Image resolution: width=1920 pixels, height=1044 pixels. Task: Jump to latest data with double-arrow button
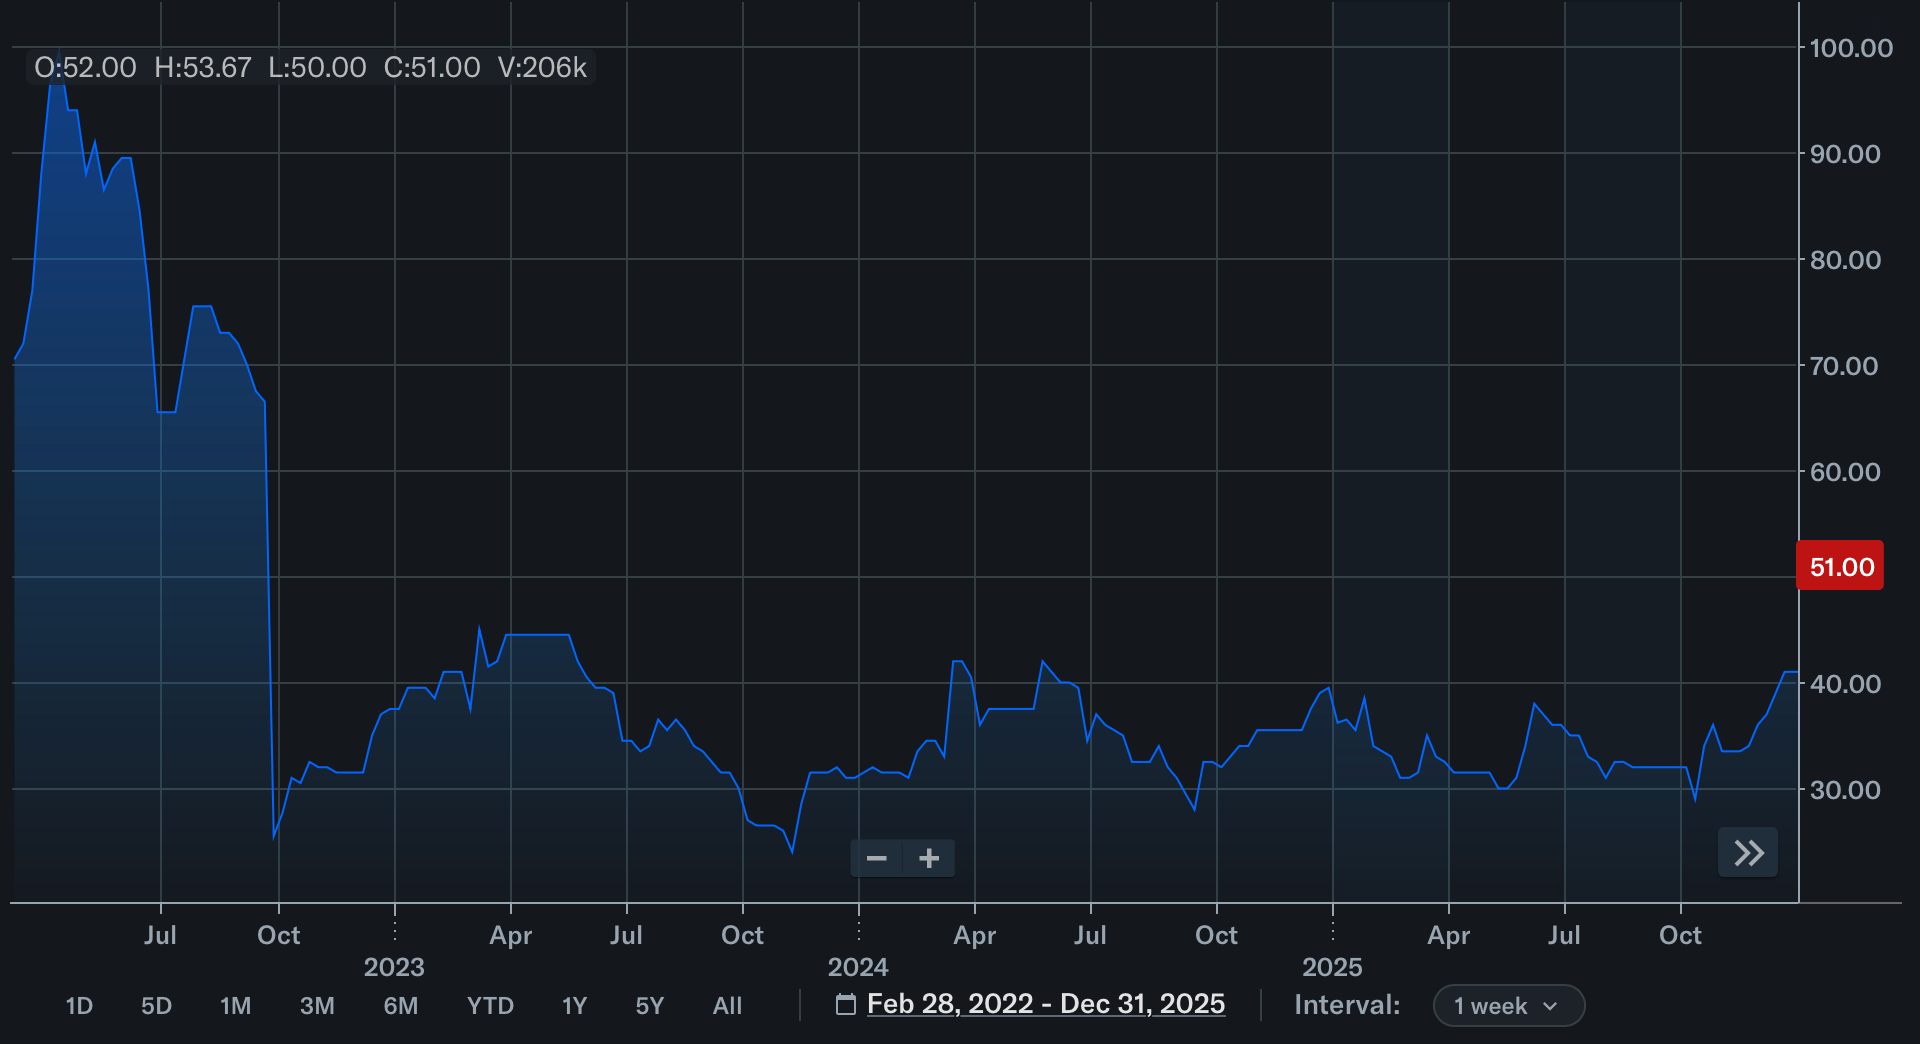pyautogui.click(x=1748, y=853)
